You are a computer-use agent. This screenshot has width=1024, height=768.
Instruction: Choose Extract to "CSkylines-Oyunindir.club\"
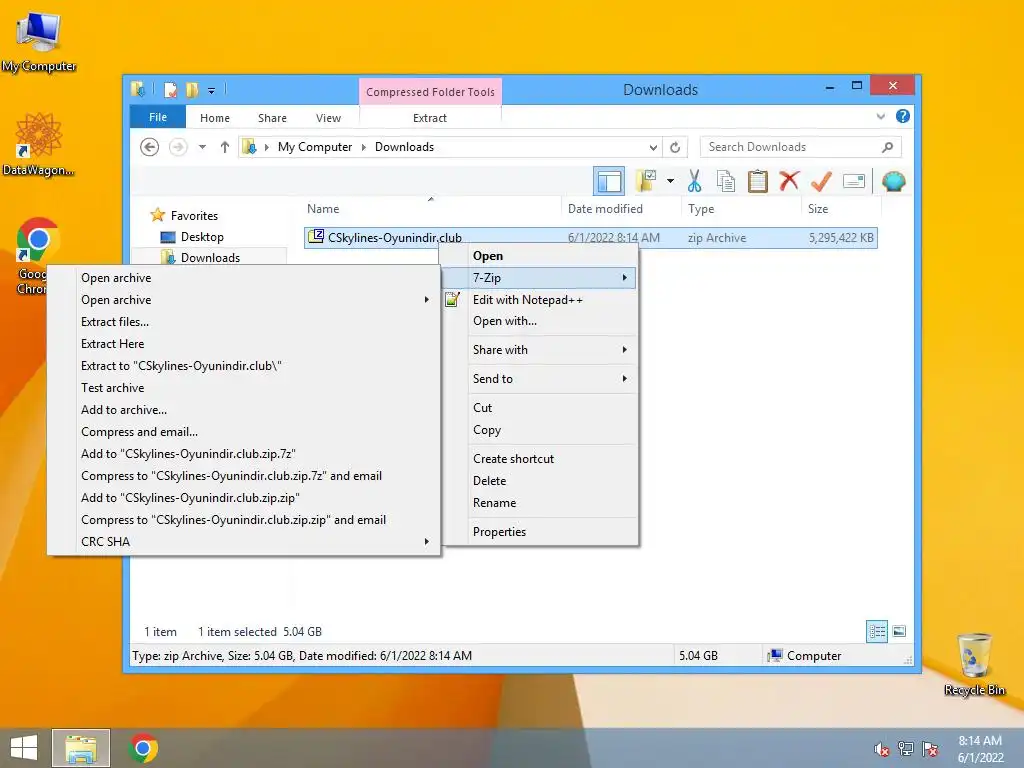[244, 366]
